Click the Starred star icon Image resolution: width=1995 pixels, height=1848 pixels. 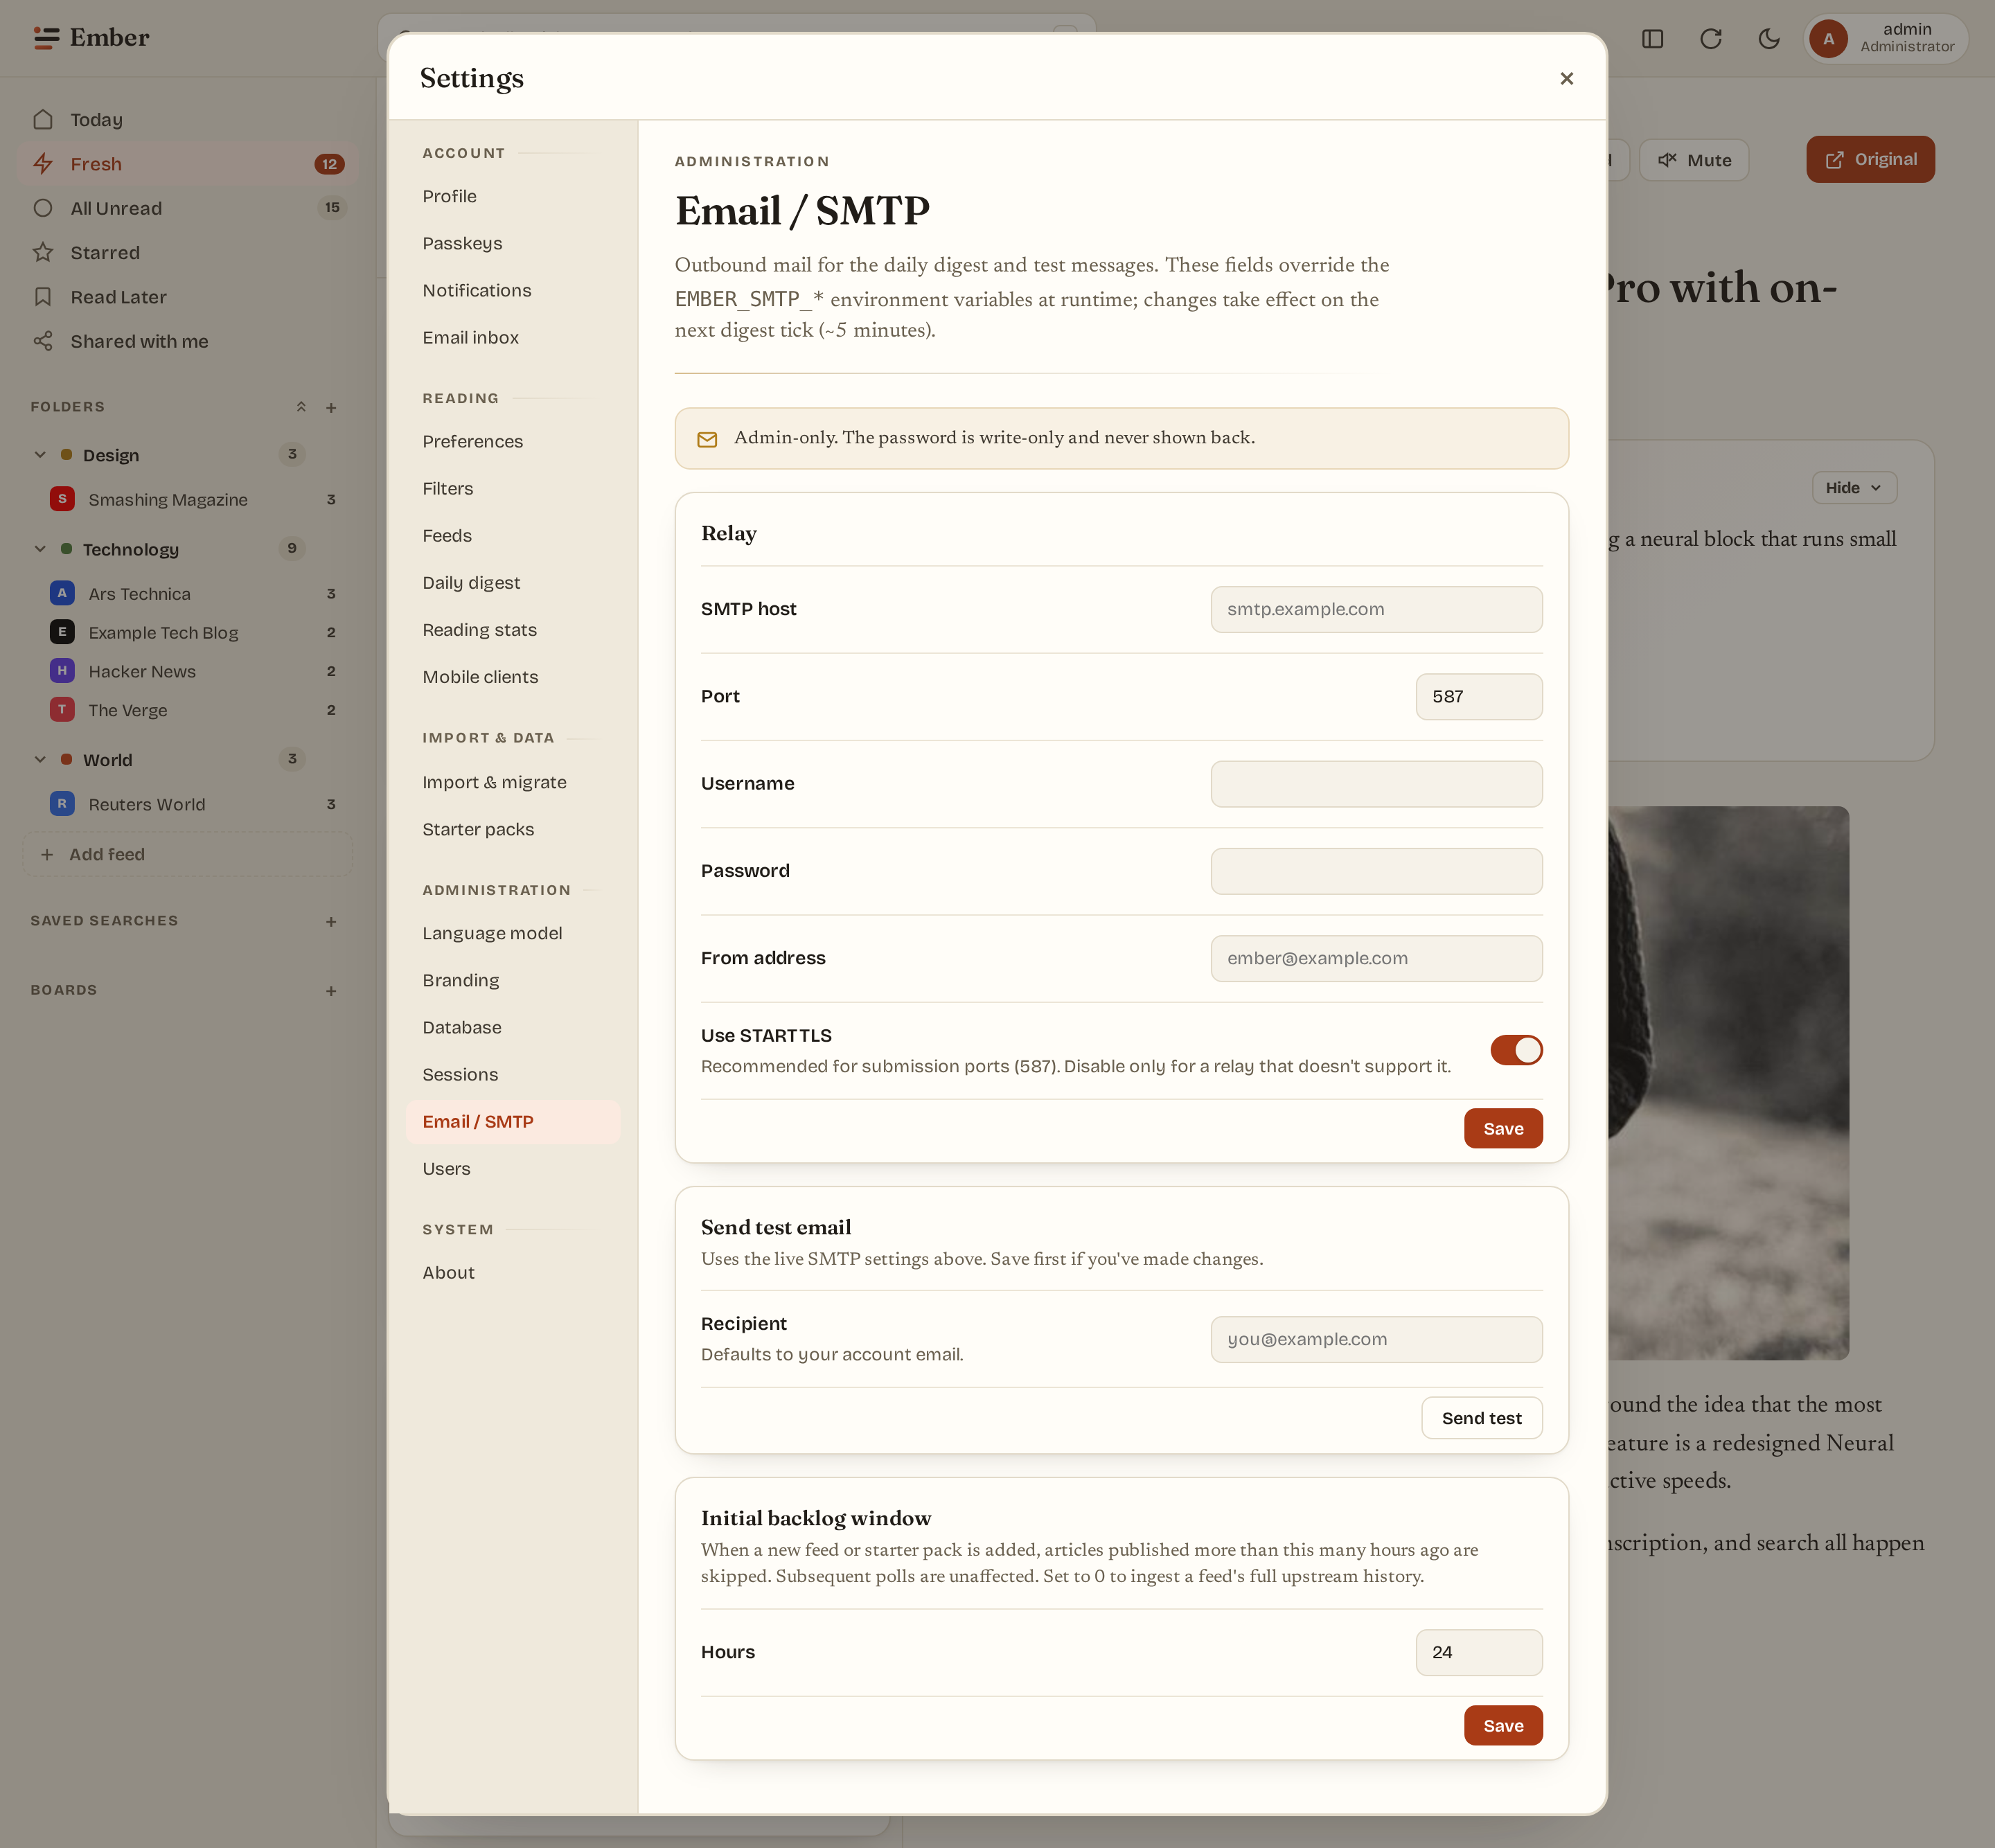click(x=43, y=252)
